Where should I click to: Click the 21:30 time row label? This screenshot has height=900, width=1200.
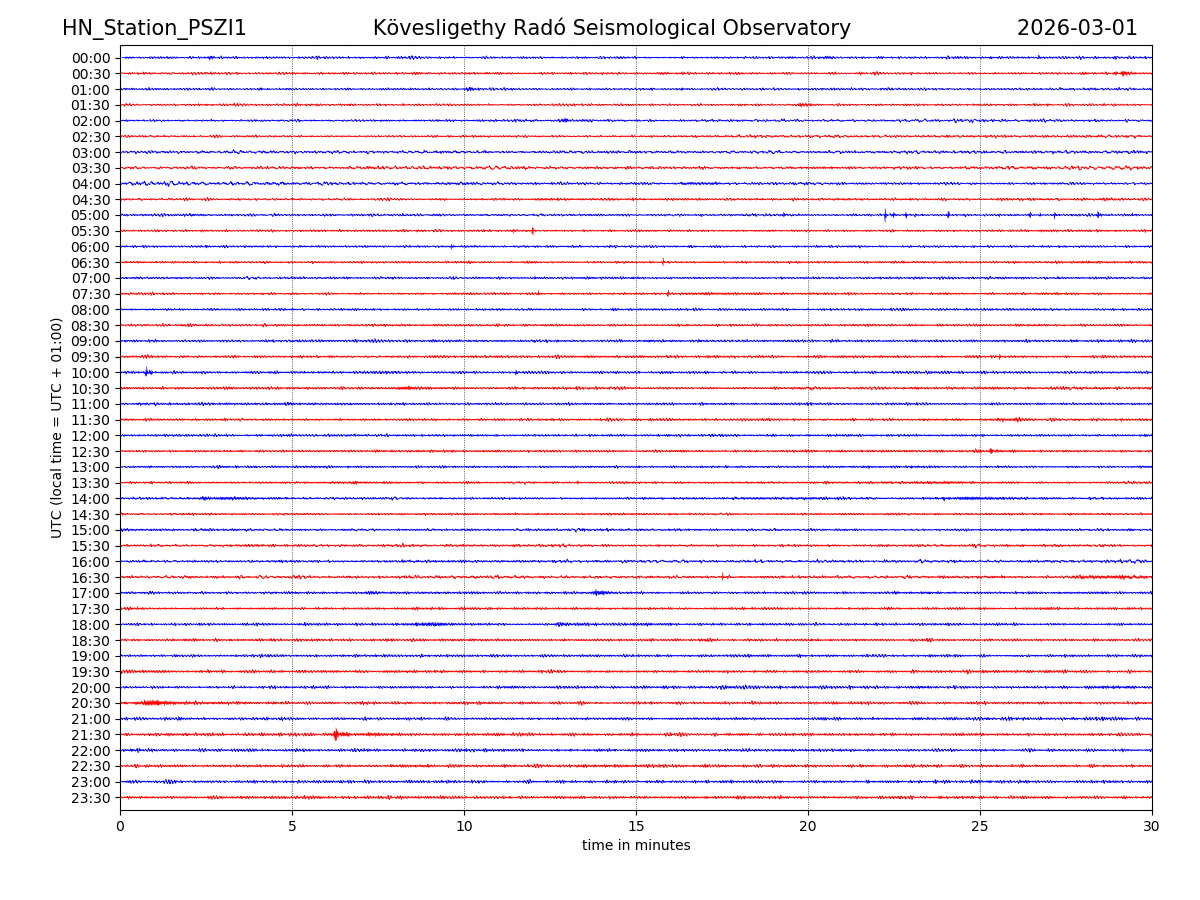(91, 735)
